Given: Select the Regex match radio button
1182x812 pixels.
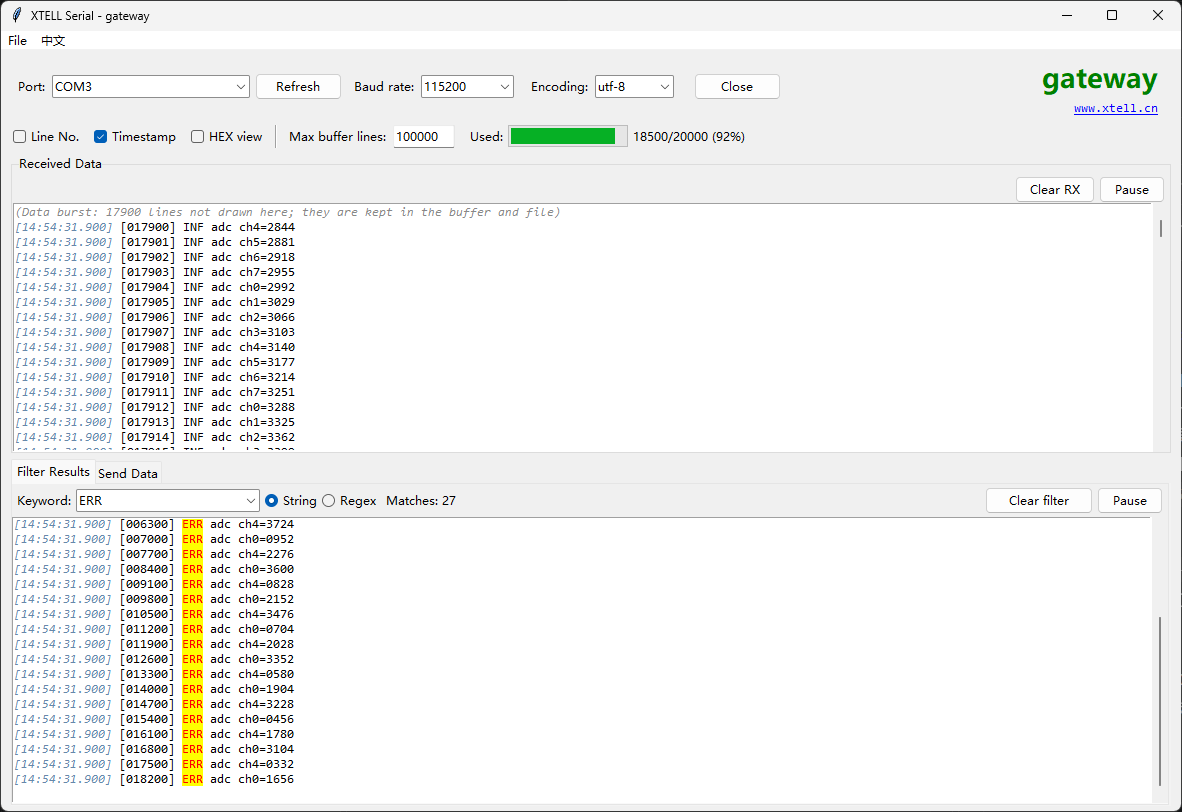Looking at the screenshot, I should click(329, 501).
